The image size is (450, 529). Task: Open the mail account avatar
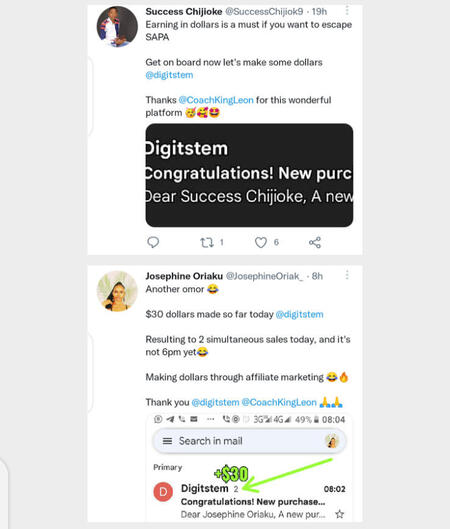click(332, 441)
